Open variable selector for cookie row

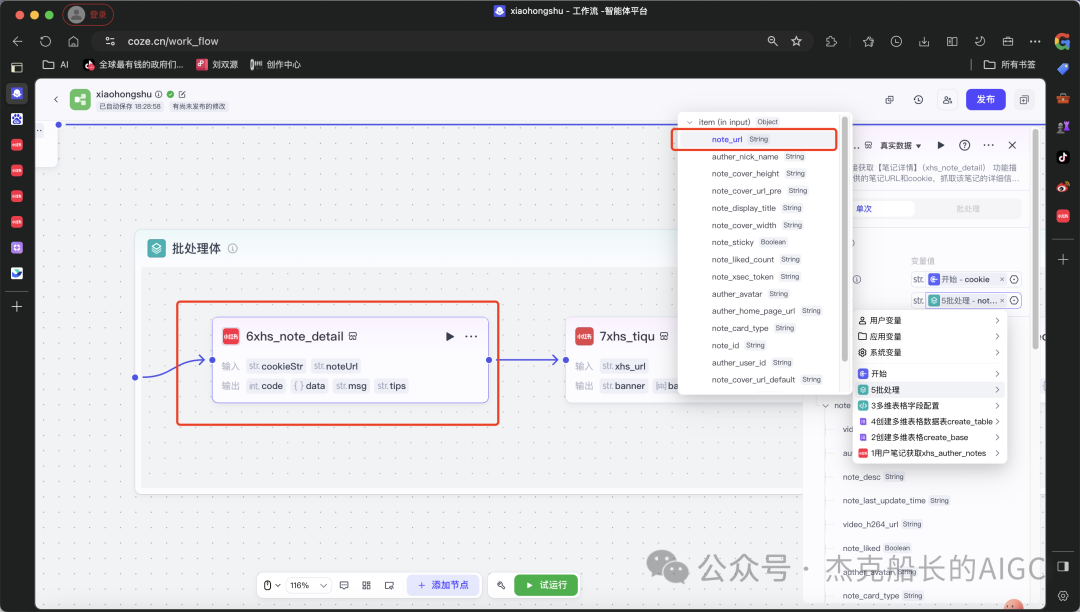tap(1014, 279)
